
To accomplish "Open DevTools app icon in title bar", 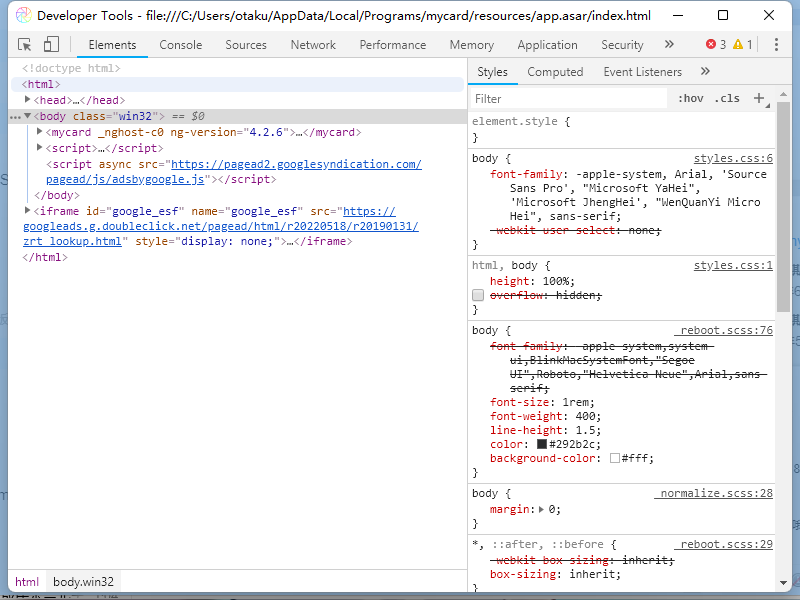I will click(x=23, y=15).
